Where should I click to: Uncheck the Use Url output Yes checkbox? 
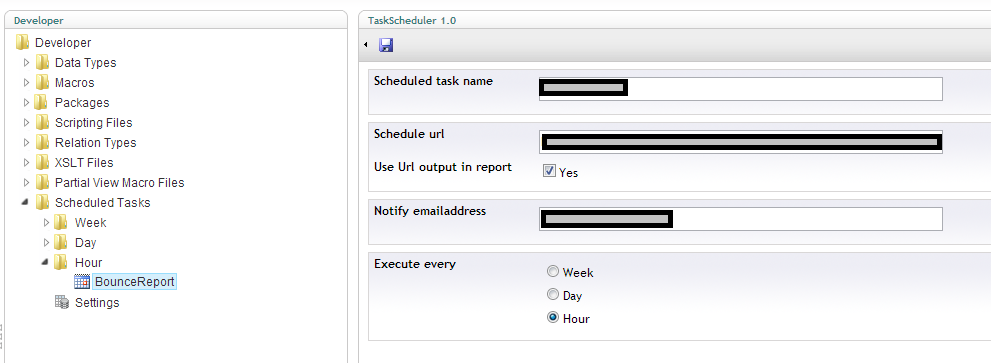click(x=549, y=171)
